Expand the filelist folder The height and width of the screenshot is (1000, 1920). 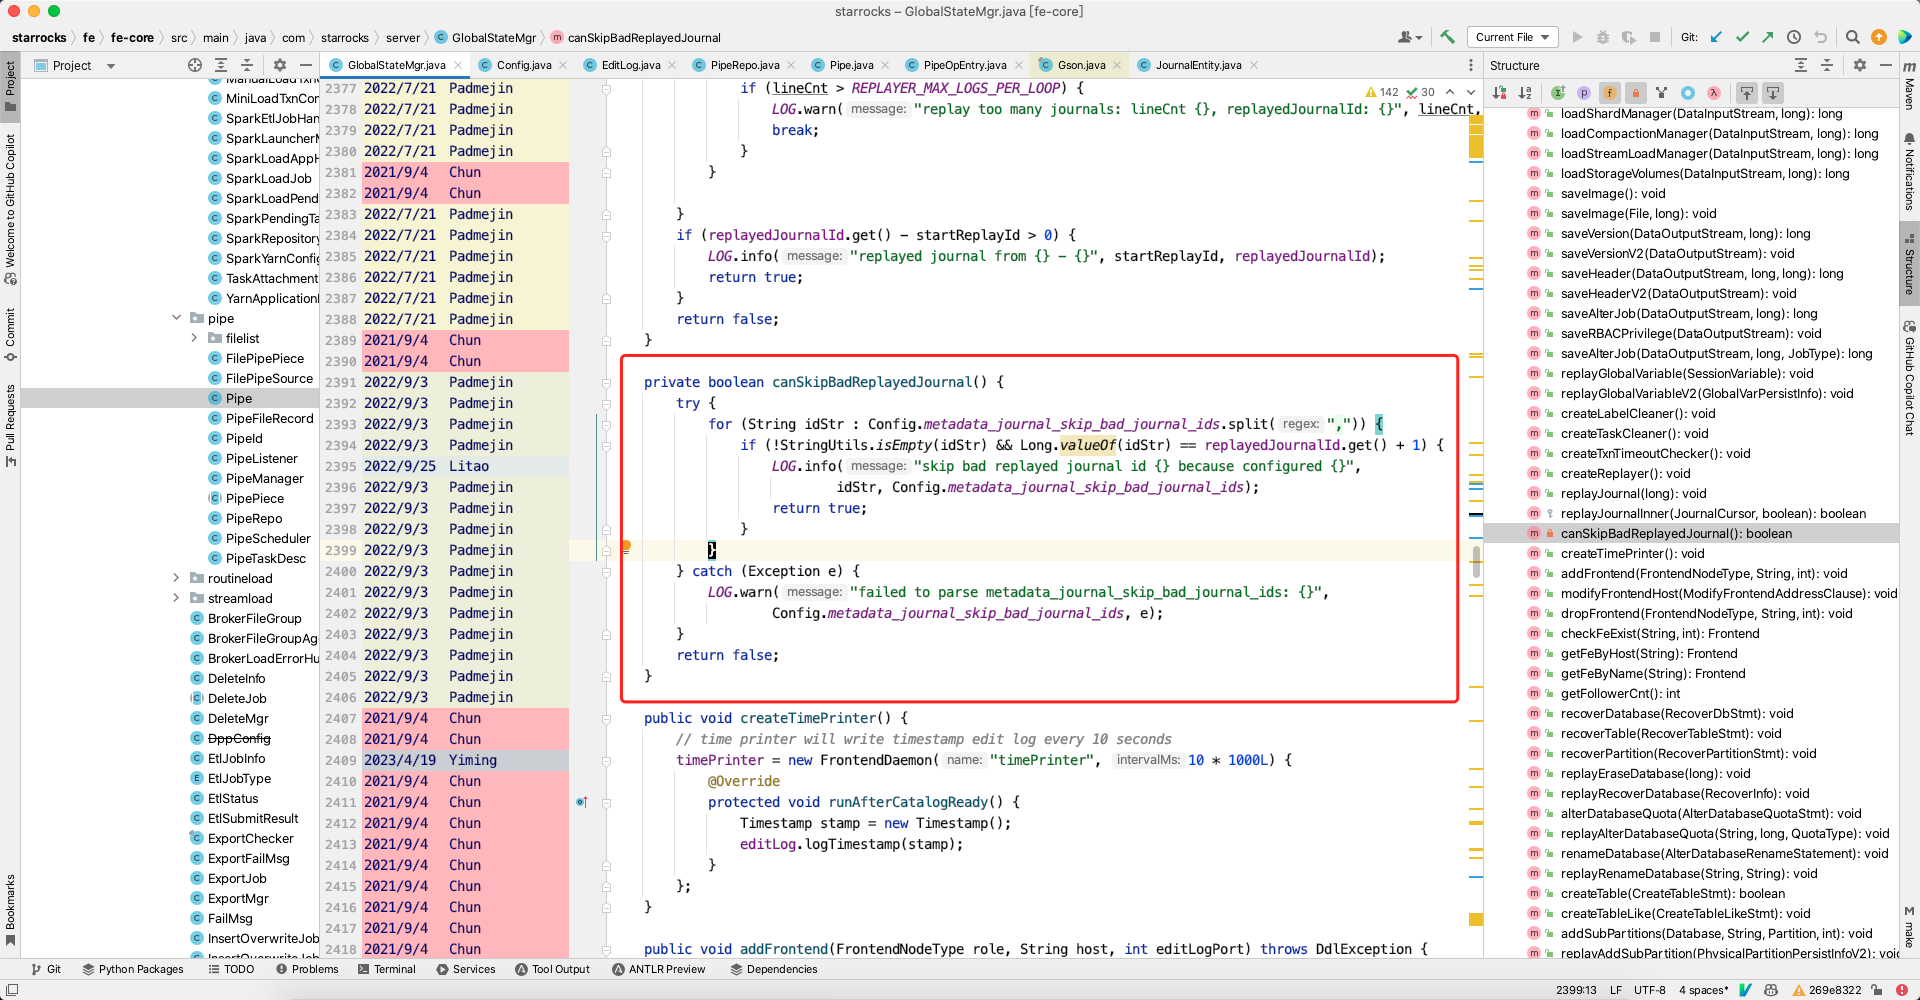pyautogui.click(x=195, y=338)
